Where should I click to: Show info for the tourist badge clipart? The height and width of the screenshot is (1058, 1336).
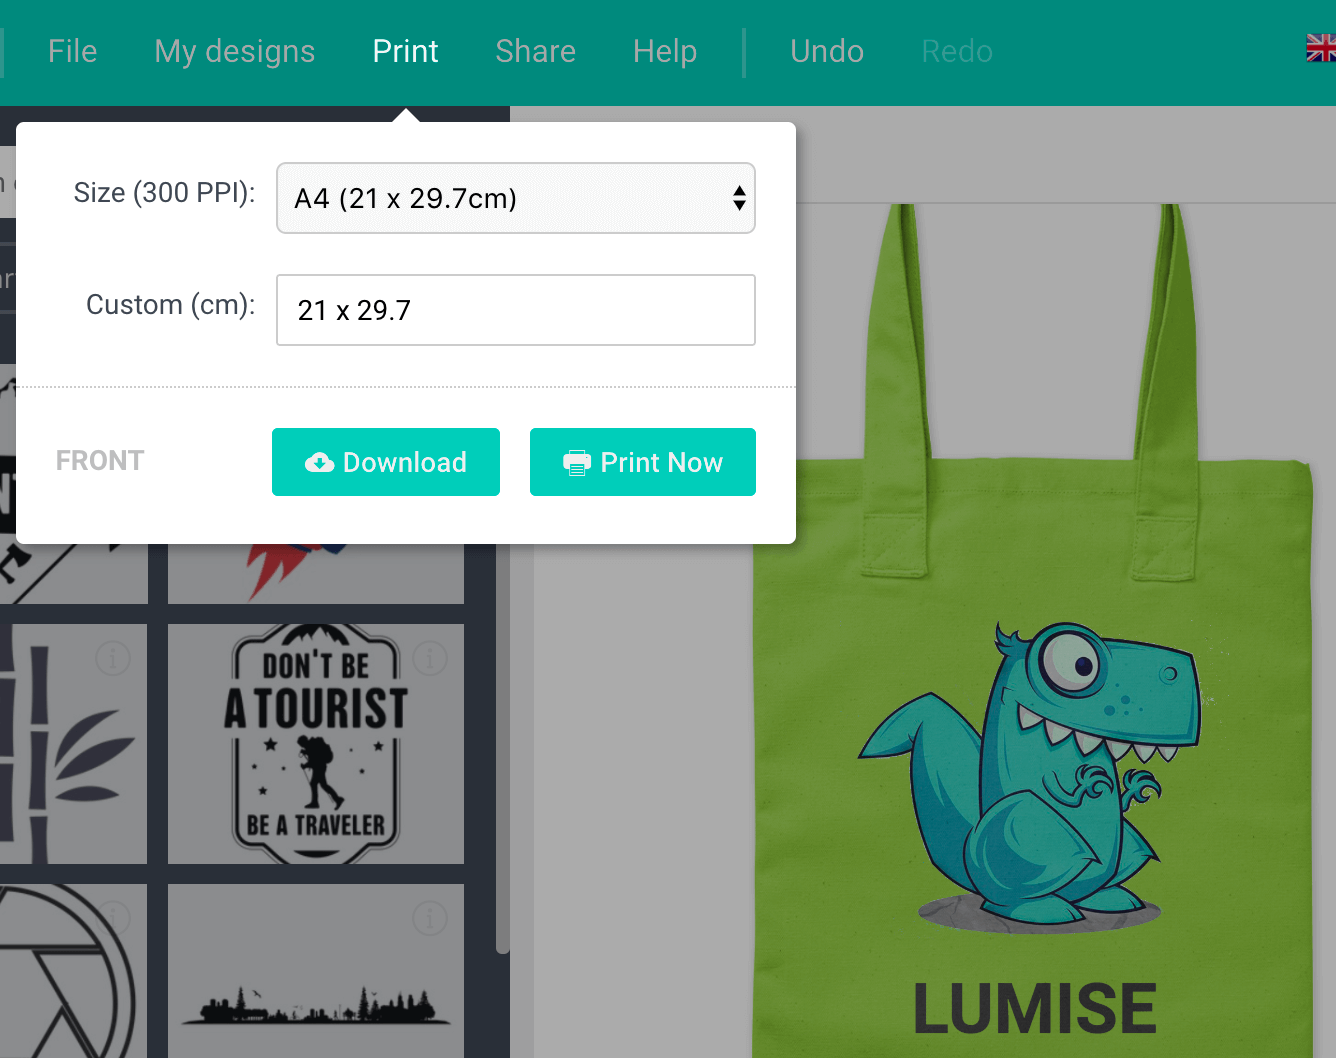(430, 658)
